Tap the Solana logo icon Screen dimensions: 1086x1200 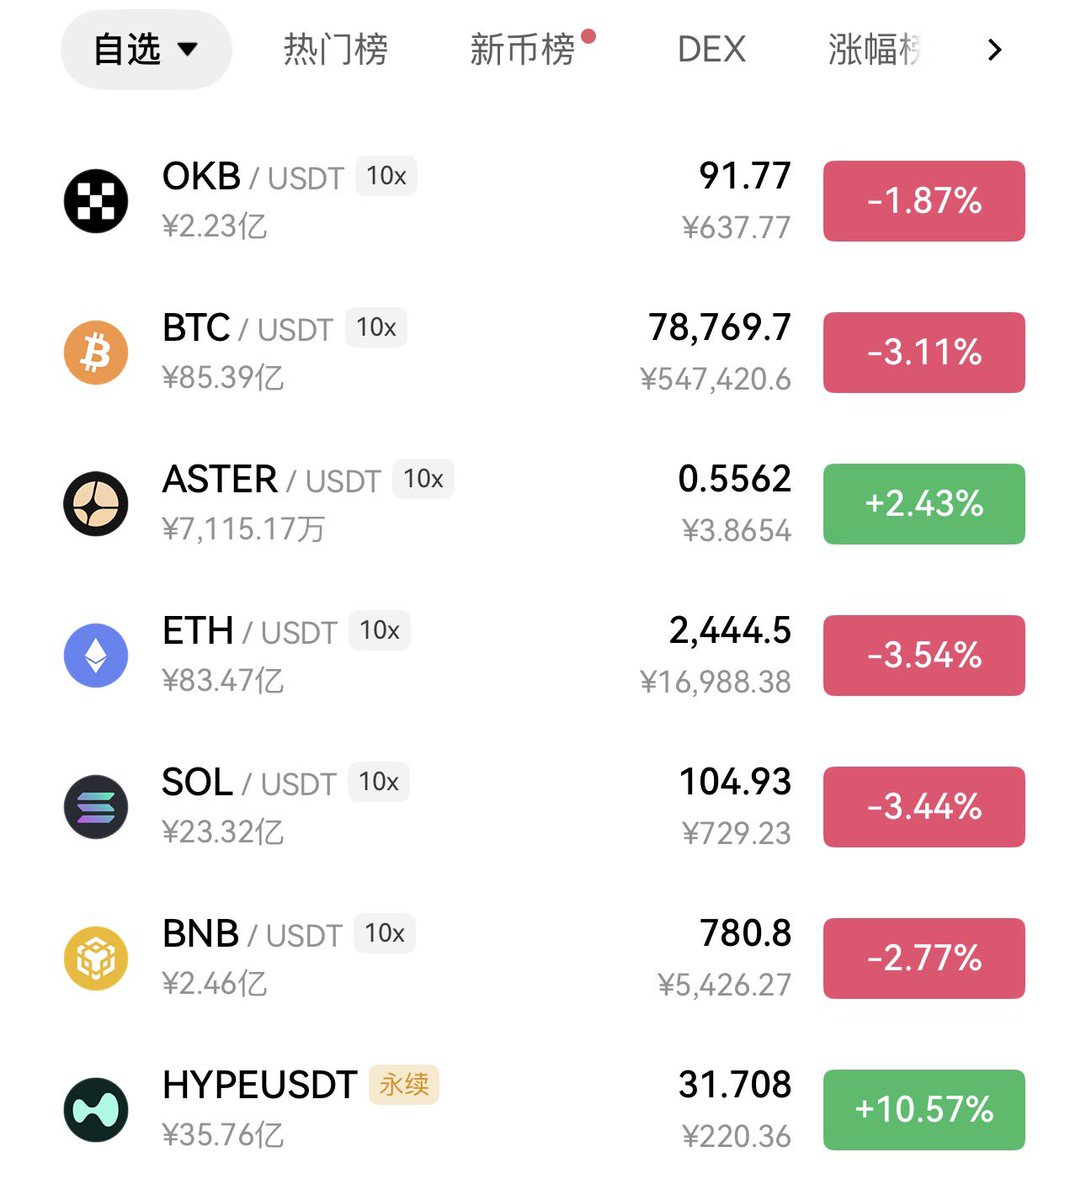coord(96,807)
